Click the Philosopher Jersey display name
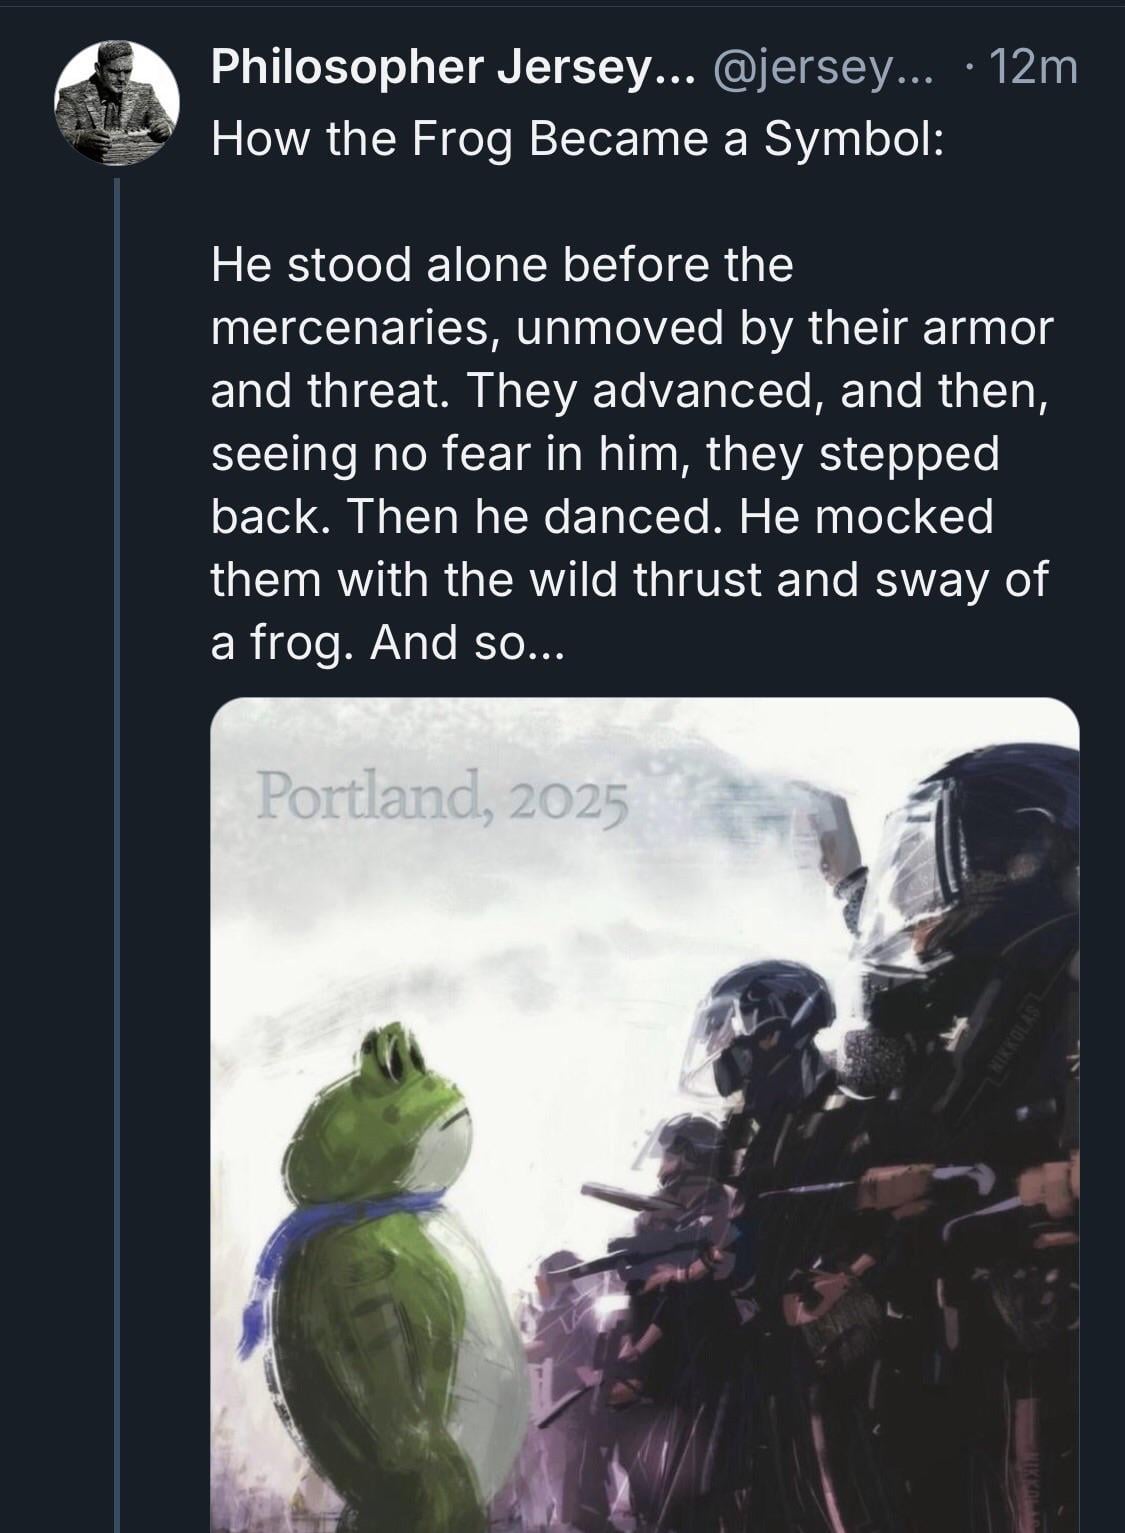This screenshot has width=1125, height=1533. (446, 69)
